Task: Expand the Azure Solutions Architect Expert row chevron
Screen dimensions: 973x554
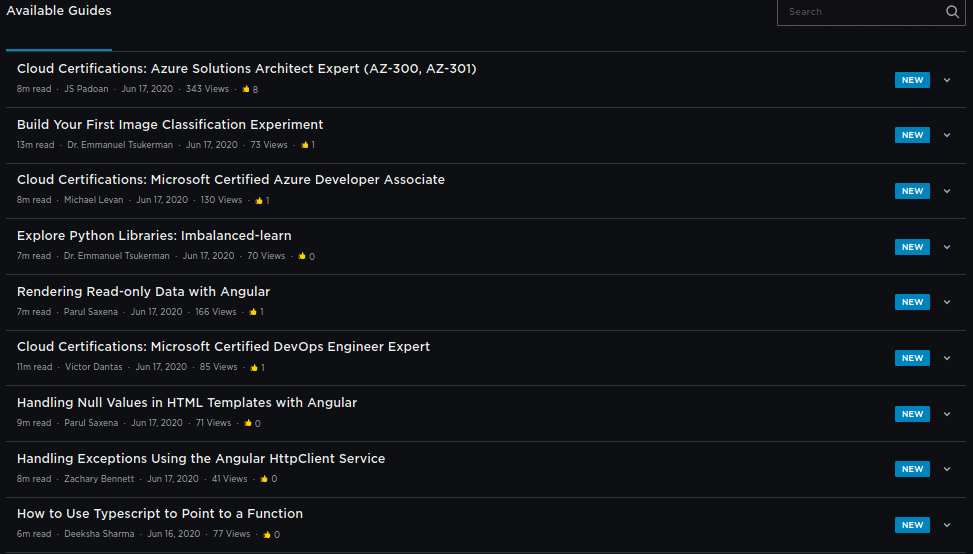Action: click(947, 80)
